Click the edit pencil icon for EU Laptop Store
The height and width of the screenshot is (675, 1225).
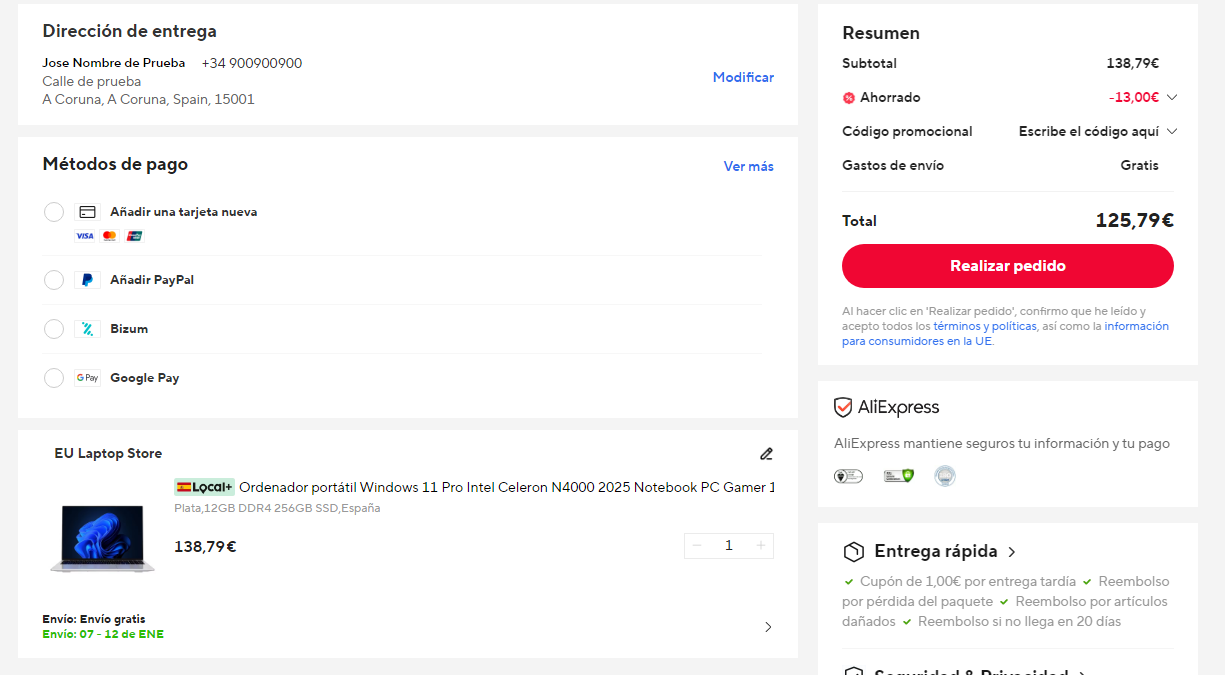(x=766, y=454)
